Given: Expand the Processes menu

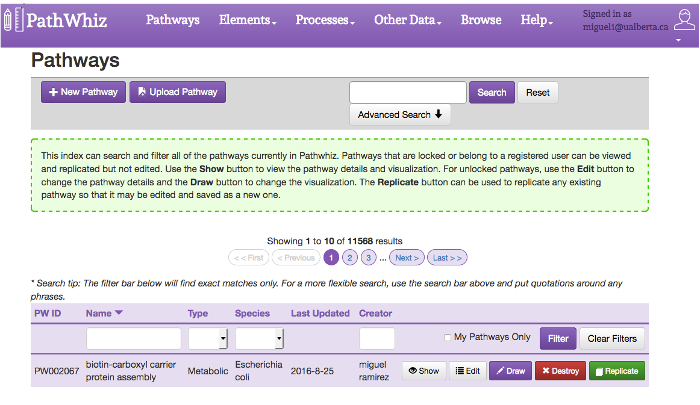Looking at the screenshot, I should 325,20.
